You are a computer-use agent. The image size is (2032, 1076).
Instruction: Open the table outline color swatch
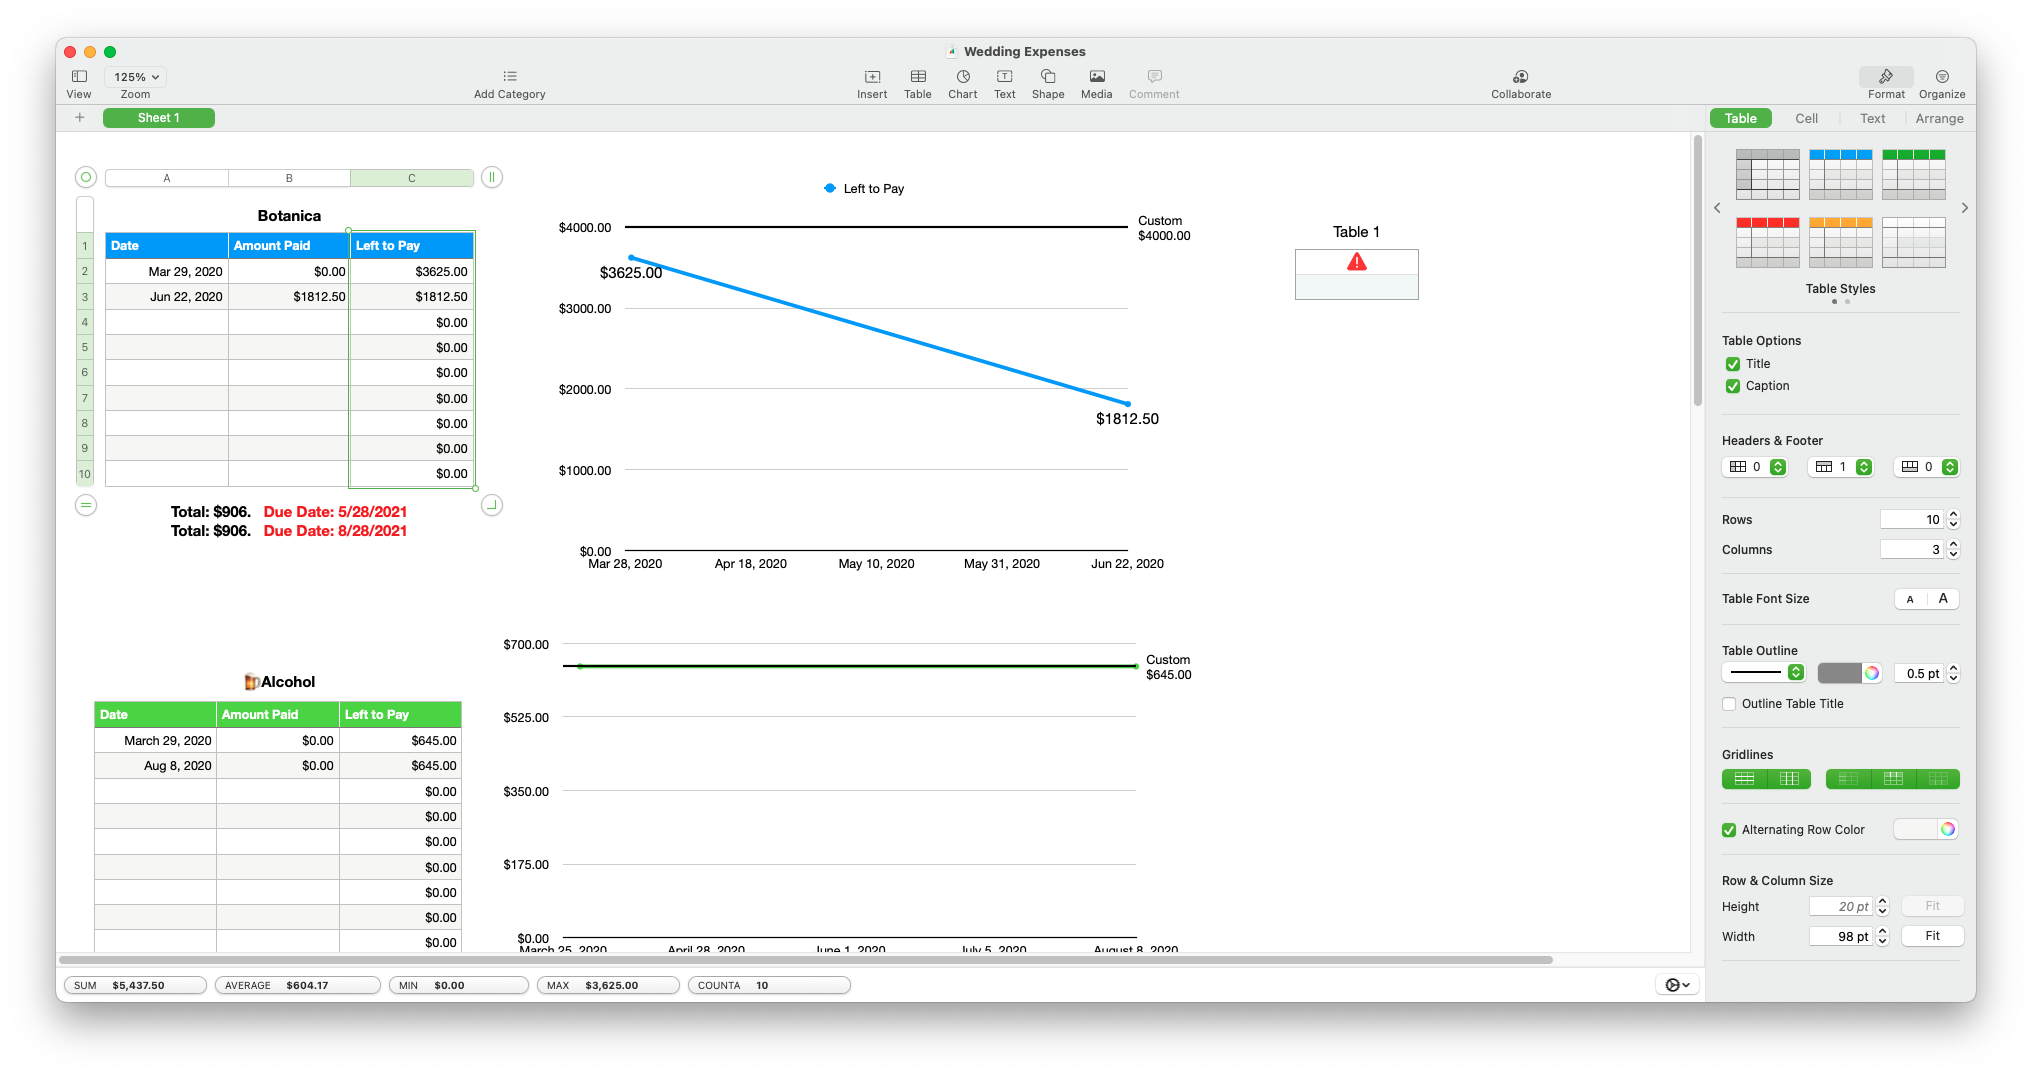1839,673
